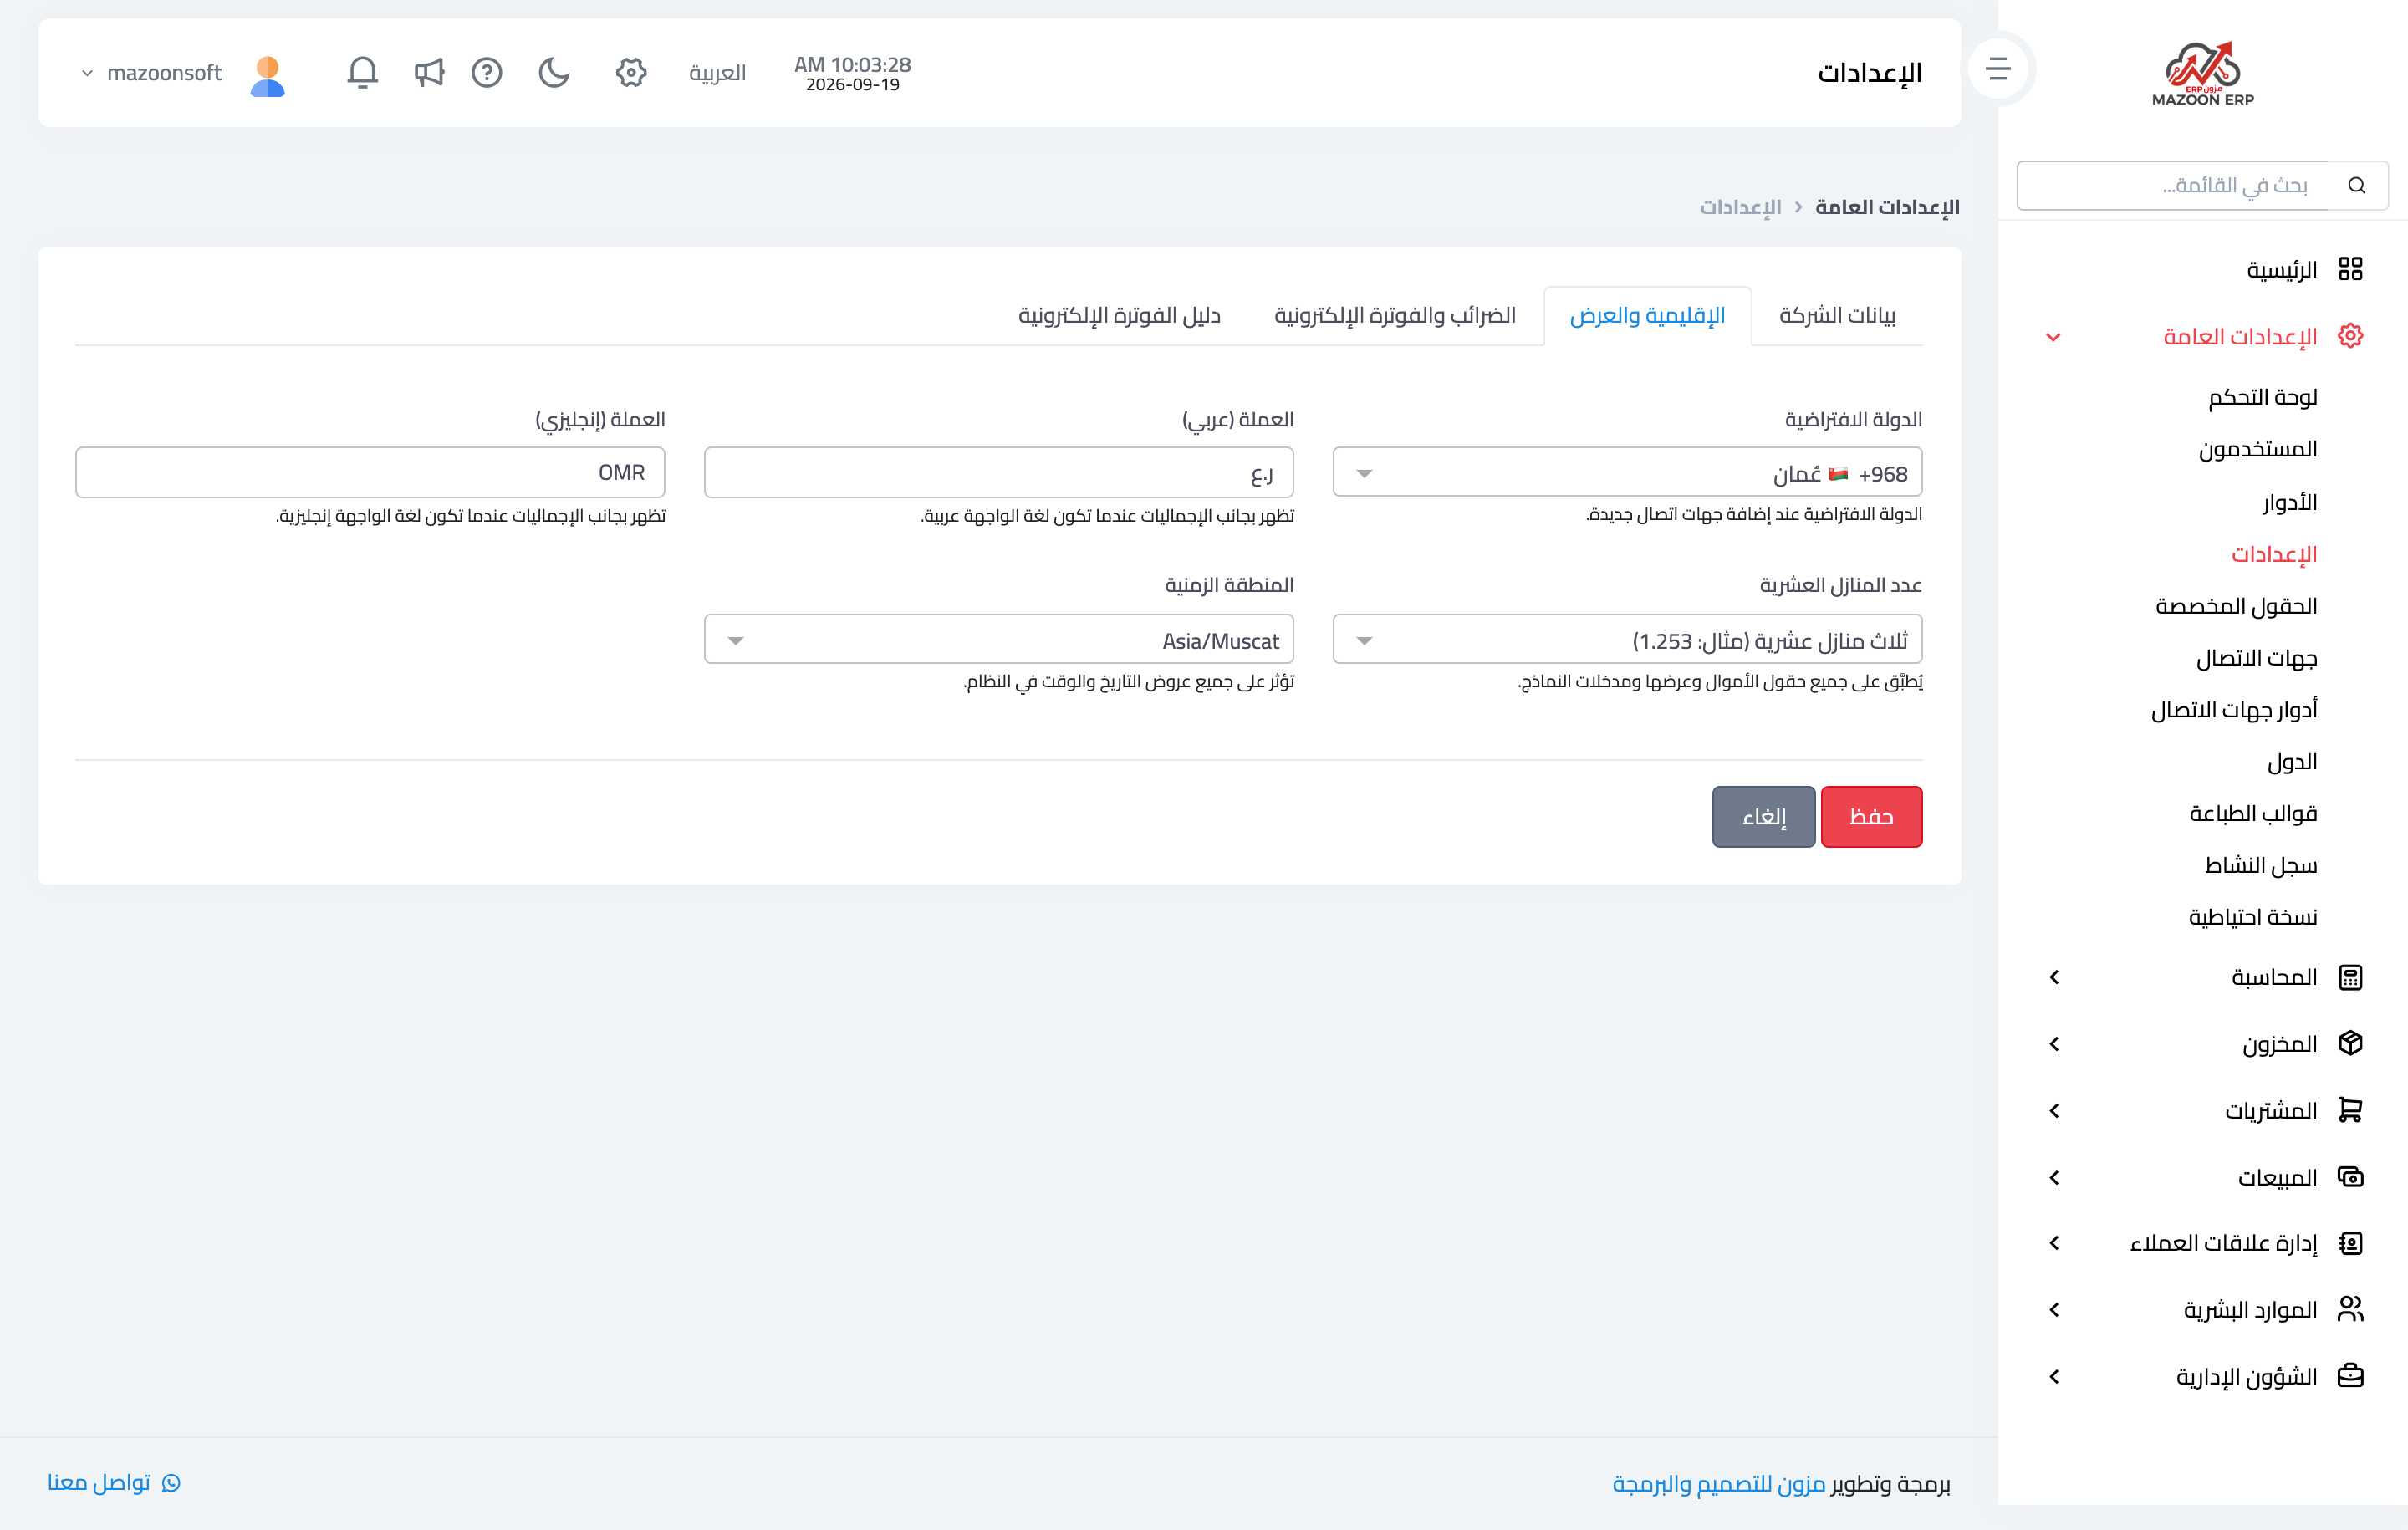Screen dimensions: 2408x1530
Task: Click the English currency field (OMR)
Action: [x=370, y=472]
